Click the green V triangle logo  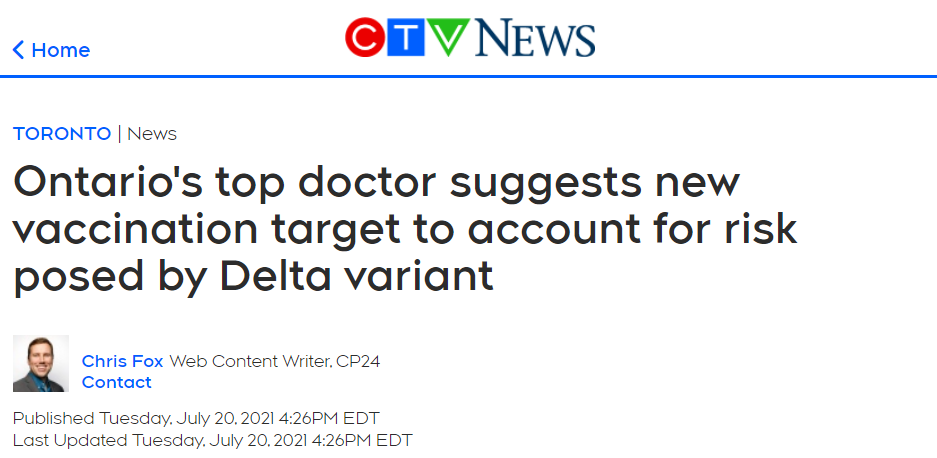click(x=448, y=37)
